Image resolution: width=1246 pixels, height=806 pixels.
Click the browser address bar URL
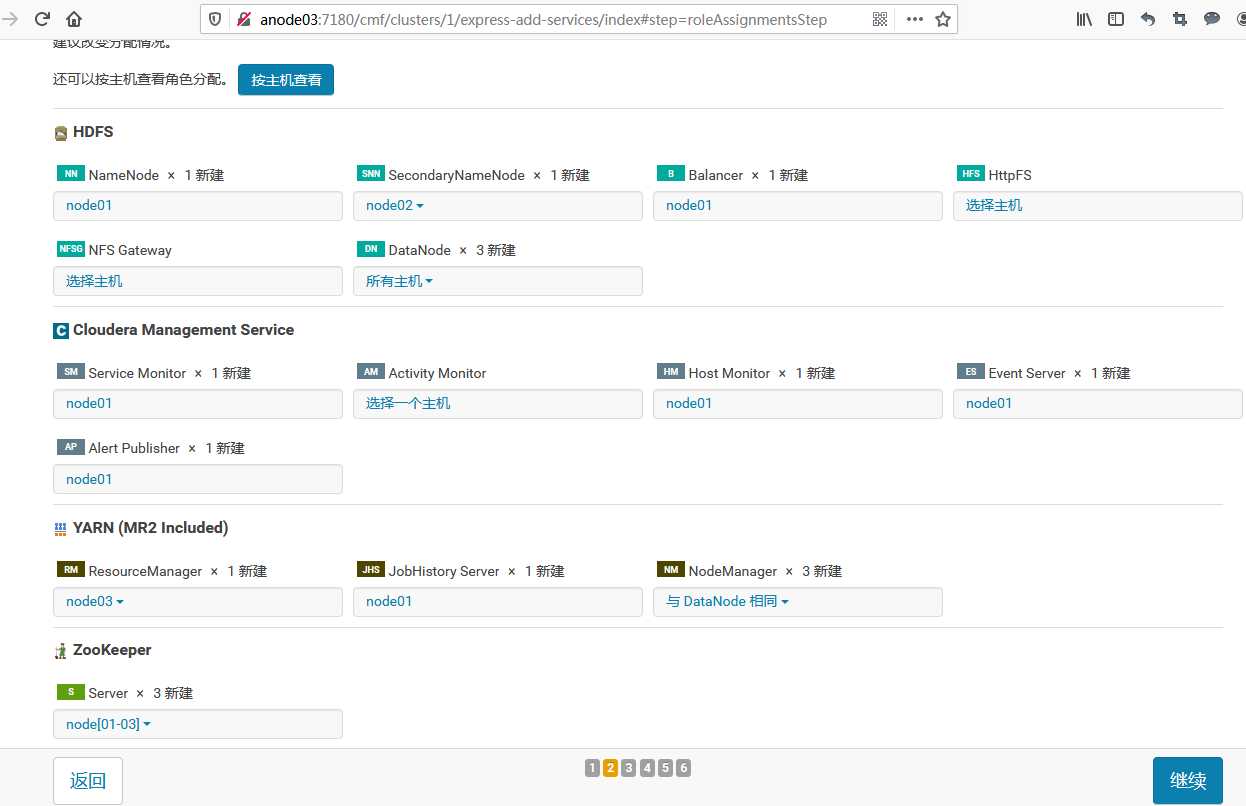coord(543,19)
